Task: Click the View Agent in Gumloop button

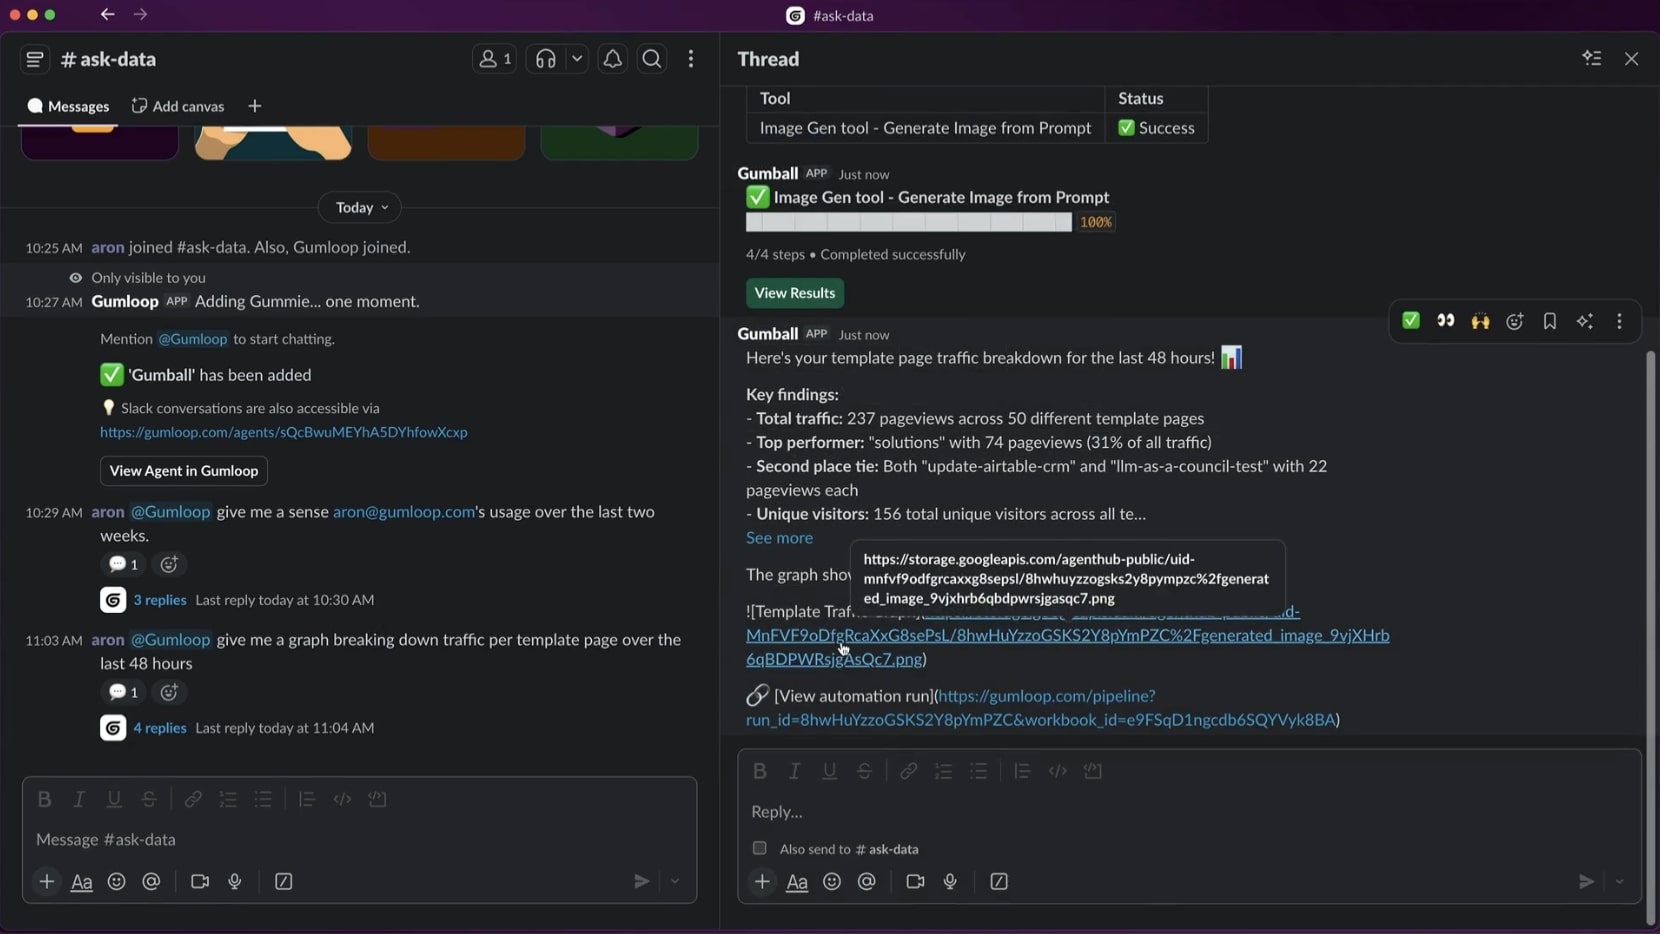Action: tap(184, 471)
